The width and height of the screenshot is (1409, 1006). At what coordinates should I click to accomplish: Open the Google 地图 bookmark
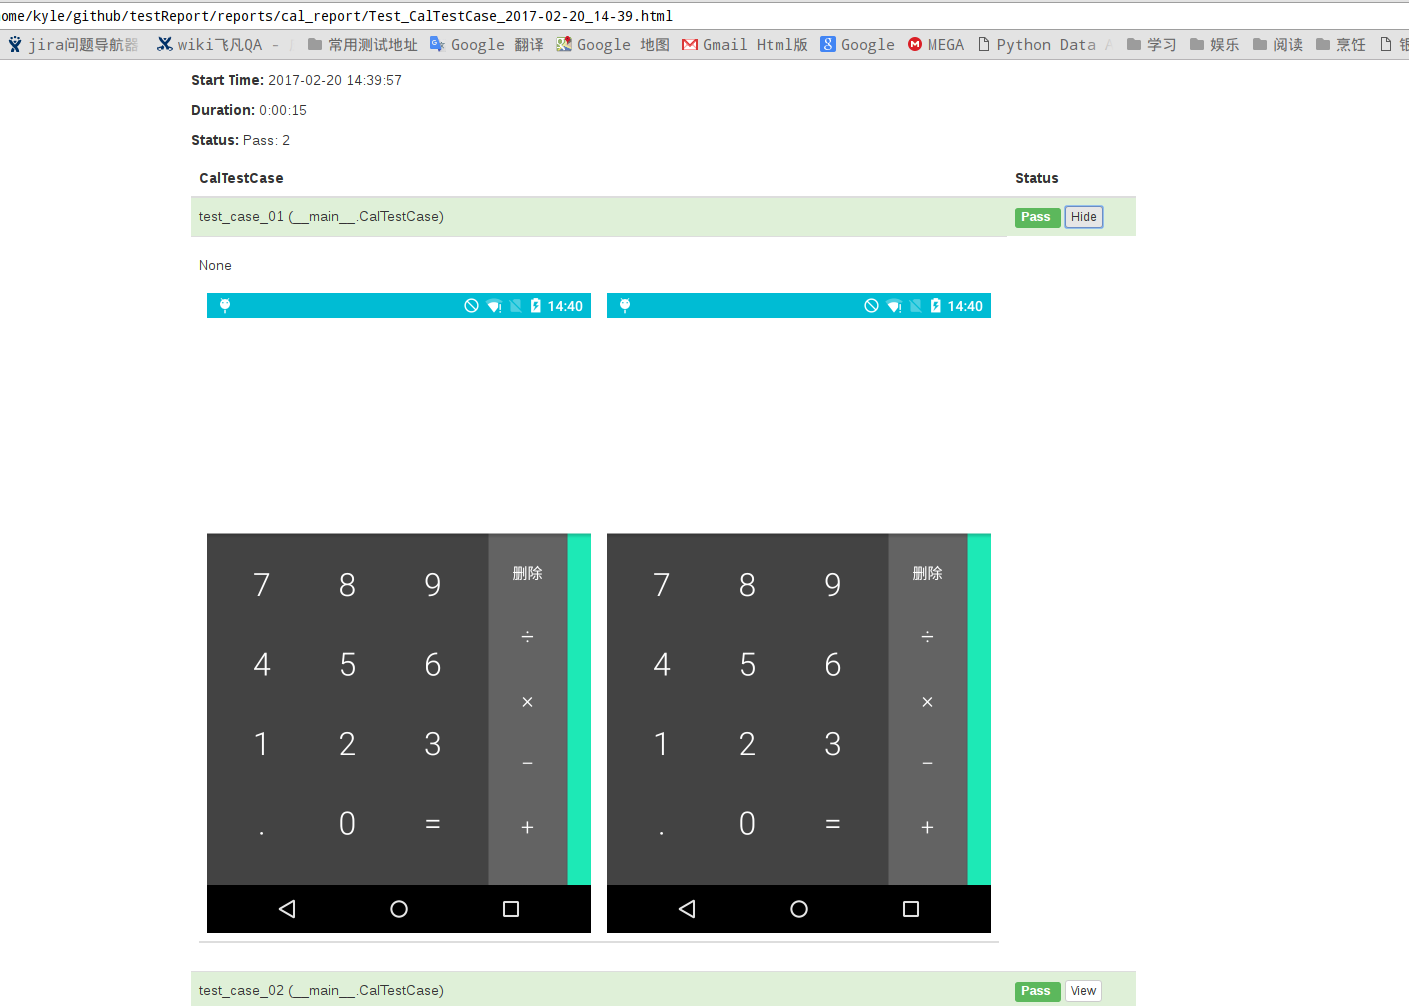tap(612, 44)
